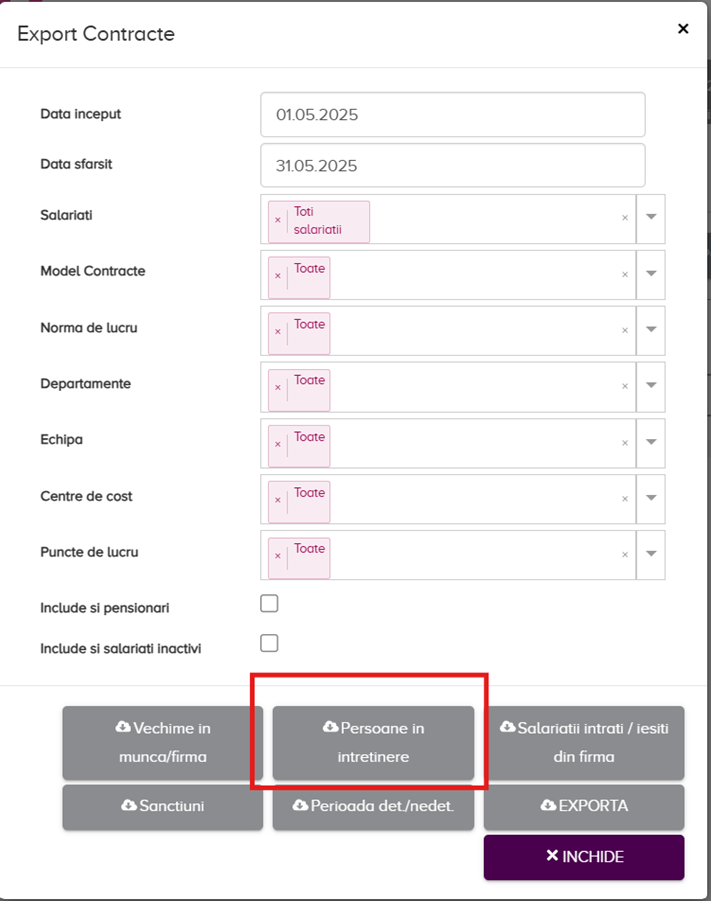The width and height of the screenshot is (711, 901).
Task: Click the 'Sanctiuni' export button
Action: (163, 806)
